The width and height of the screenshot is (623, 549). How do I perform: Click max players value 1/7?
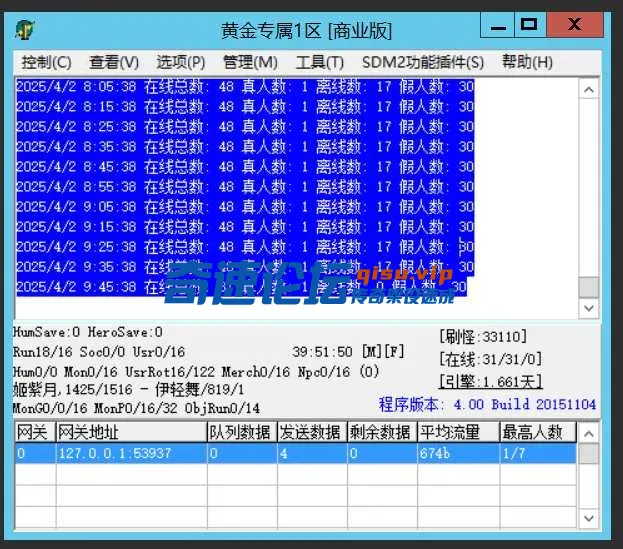tap(538, 454)
